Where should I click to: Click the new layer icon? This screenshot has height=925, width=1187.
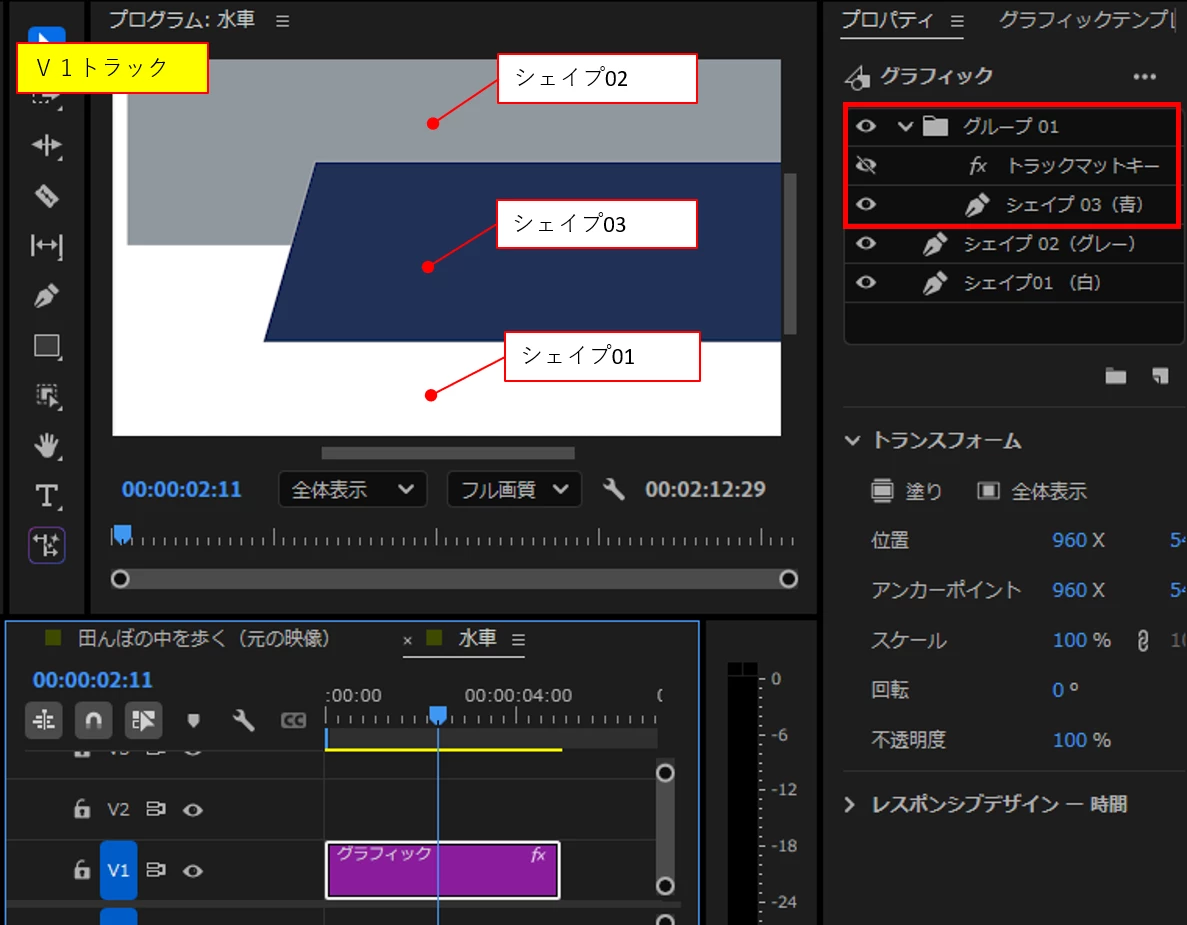1161,376
